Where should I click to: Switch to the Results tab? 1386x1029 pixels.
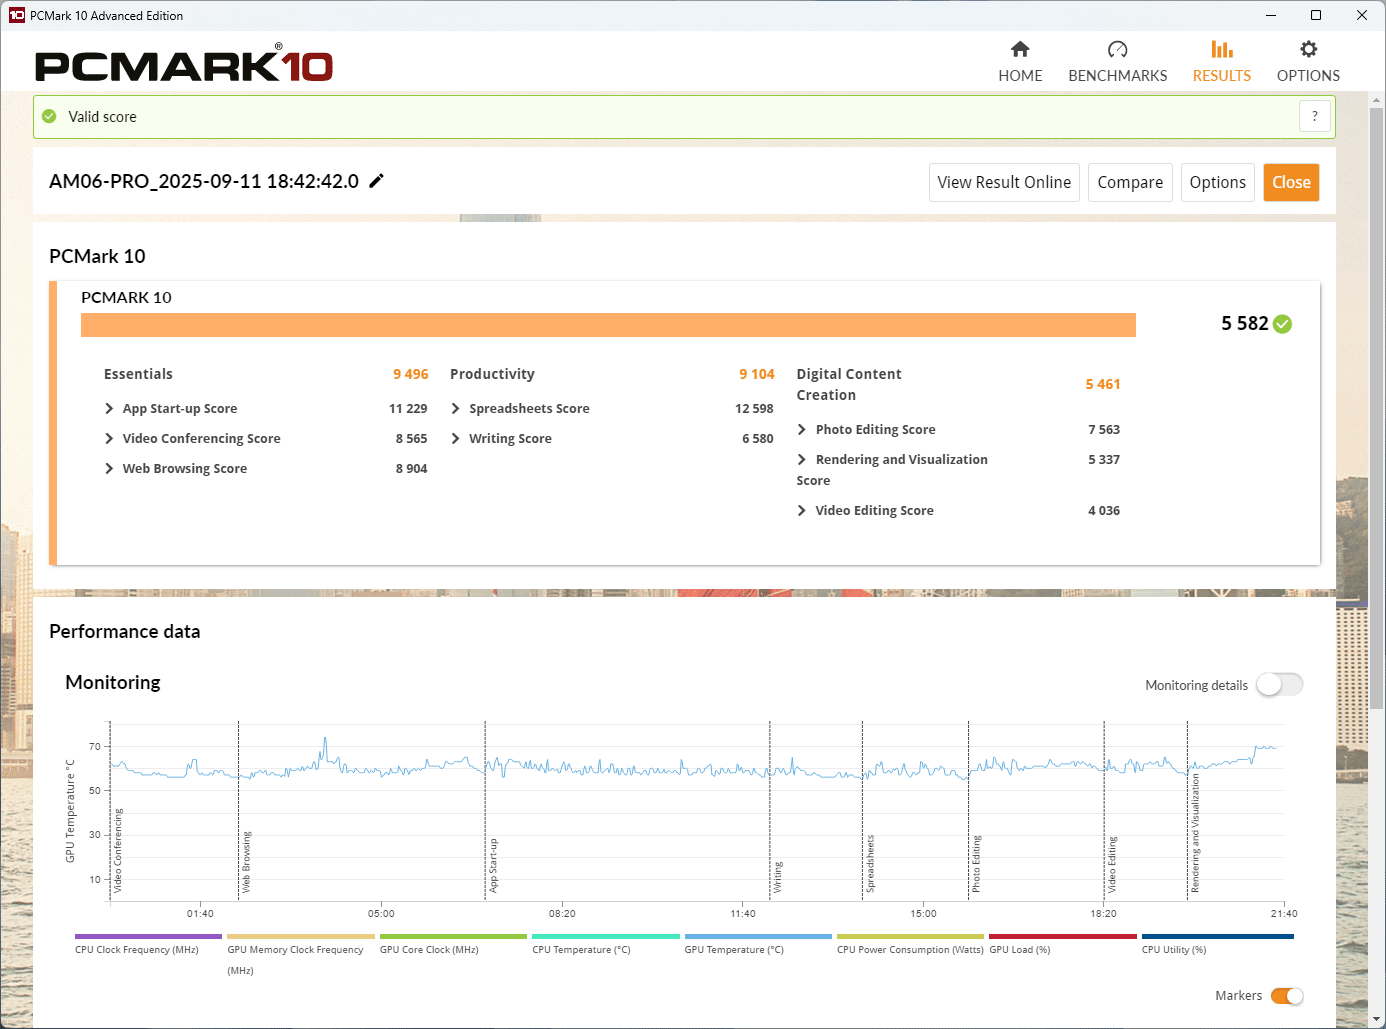(1221, 61)
